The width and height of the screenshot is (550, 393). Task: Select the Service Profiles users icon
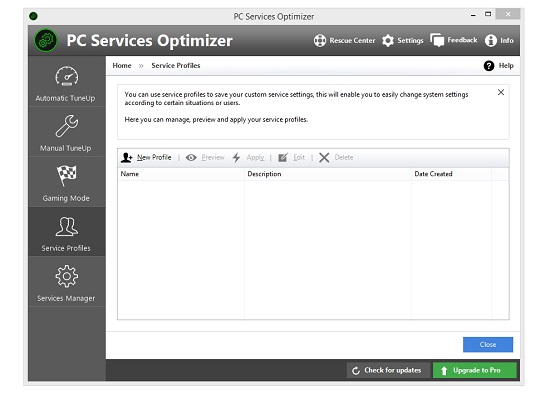[67, 226]
